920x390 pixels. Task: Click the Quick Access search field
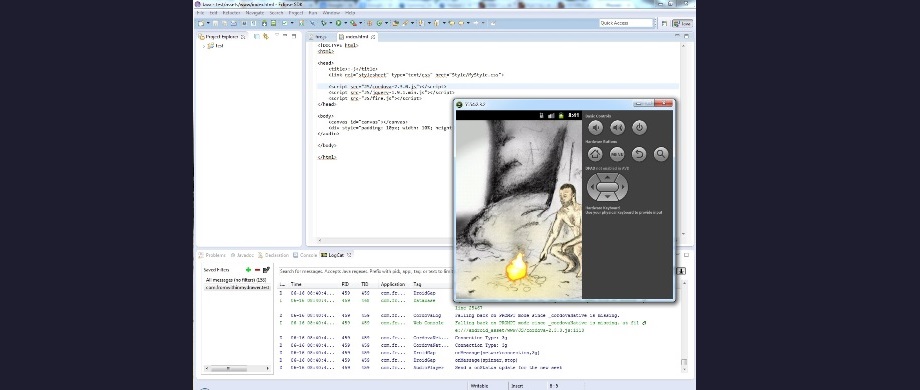[626, 23]
